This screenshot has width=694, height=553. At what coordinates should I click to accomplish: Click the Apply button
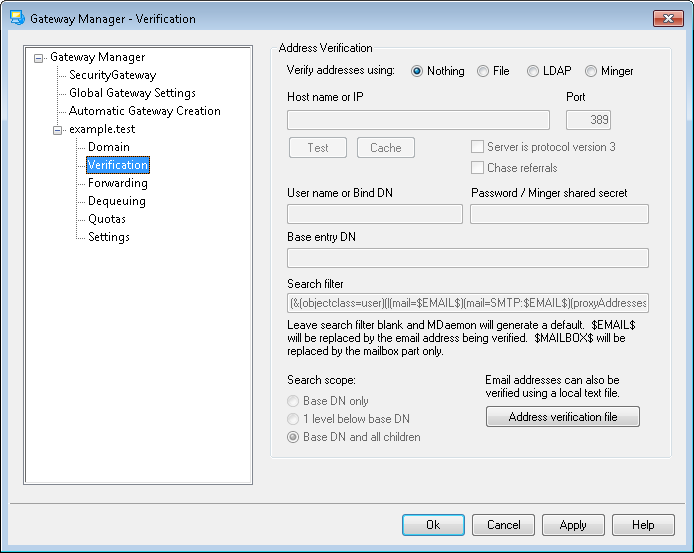573,525
